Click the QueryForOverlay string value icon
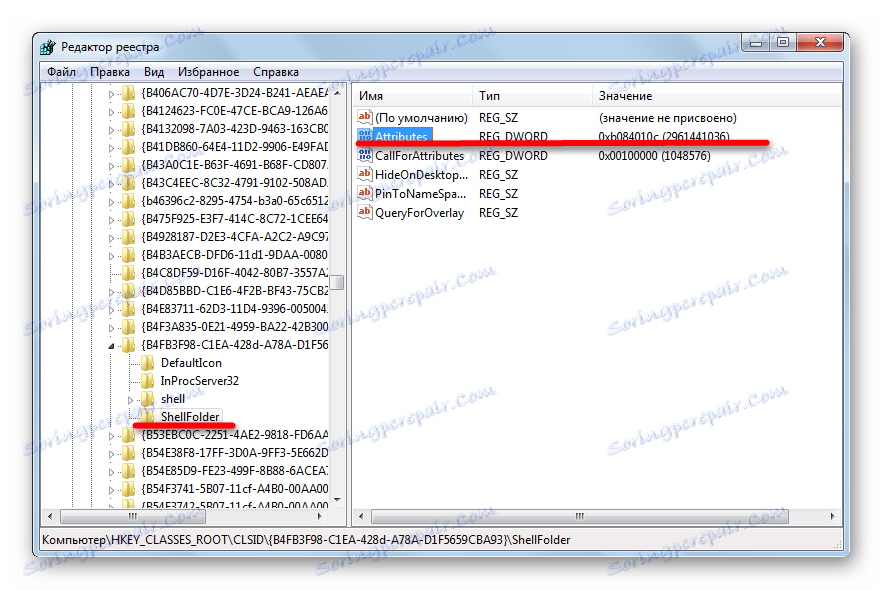883x590 pixels. (x=364, y=212)
